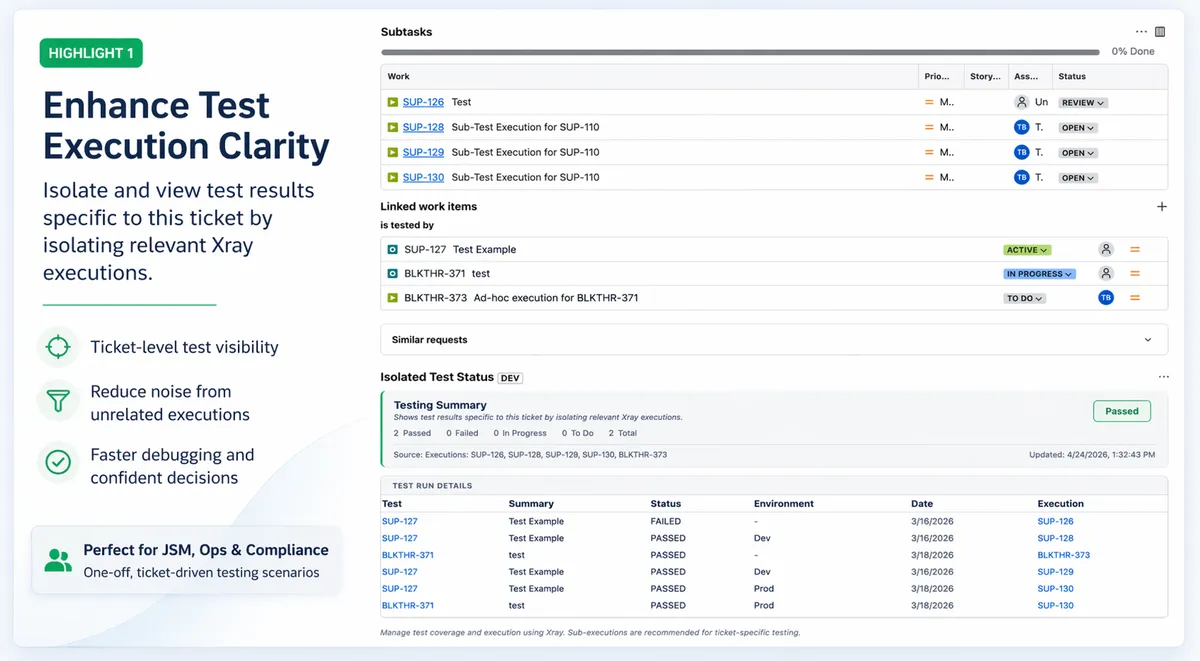
Task: Click the priority icon in SUP-127 linked row
Action: [1135, 250]
